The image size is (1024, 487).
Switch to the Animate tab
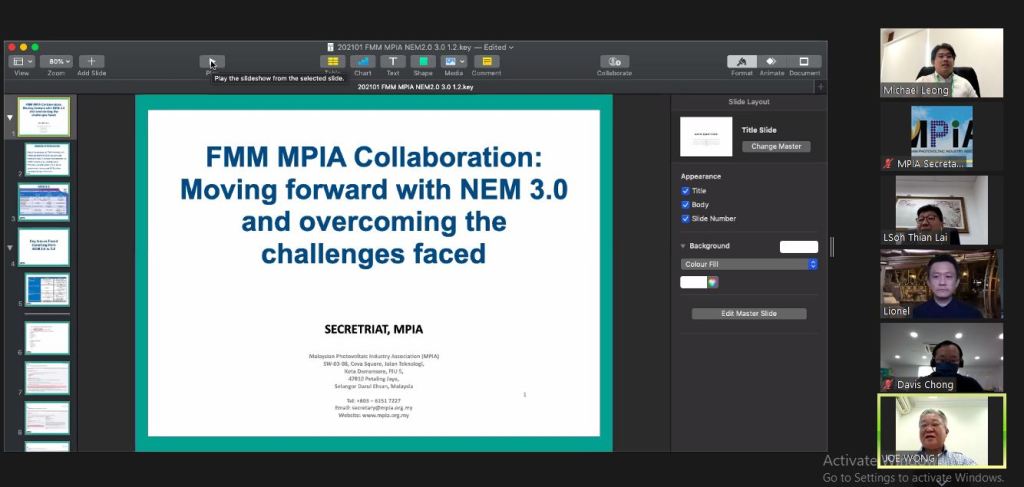771,62
